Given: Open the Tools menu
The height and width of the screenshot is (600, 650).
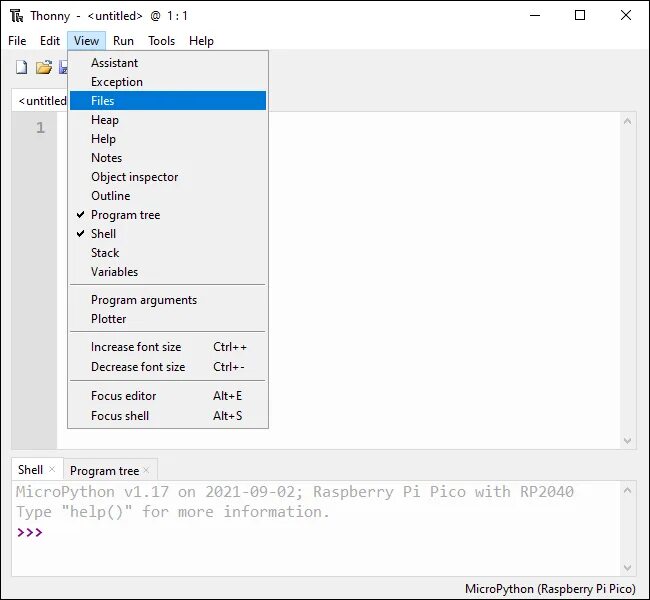Looking at the screenshot, I should point(162,41).
